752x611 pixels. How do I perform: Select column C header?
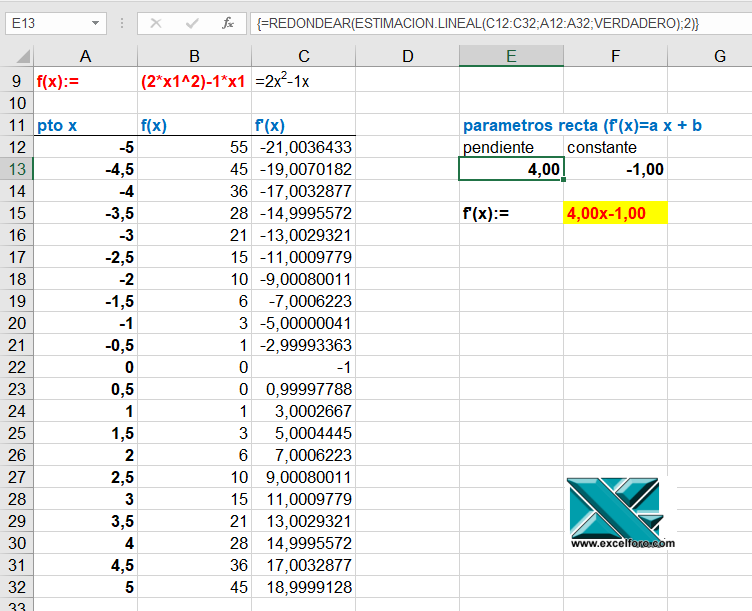[304, 57]
